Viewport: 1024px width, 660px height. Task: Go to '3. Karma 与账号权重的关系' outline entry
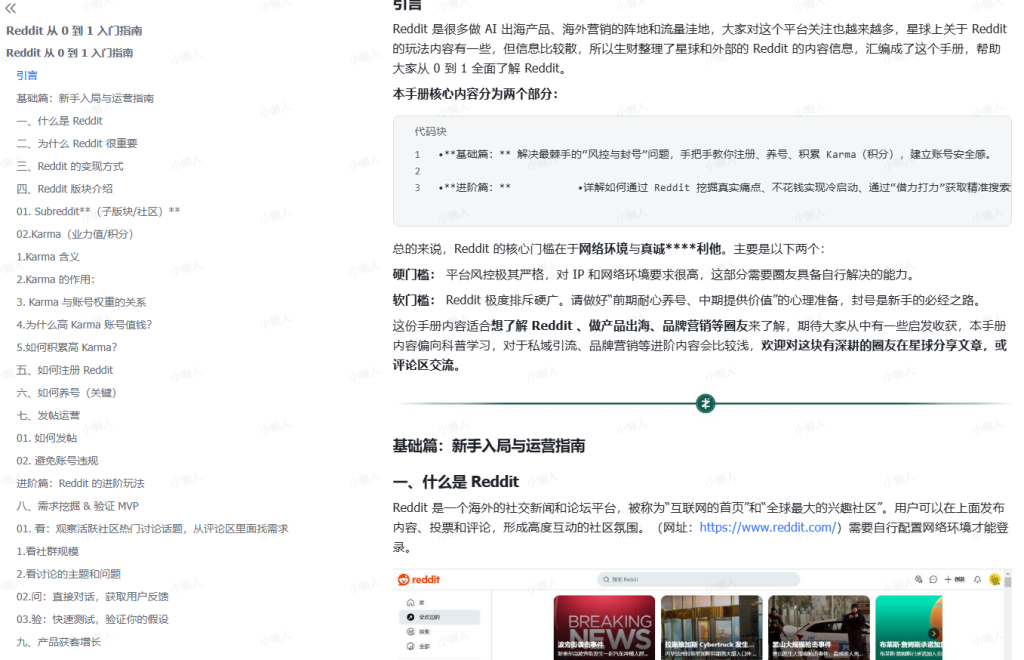coord(81,302)
